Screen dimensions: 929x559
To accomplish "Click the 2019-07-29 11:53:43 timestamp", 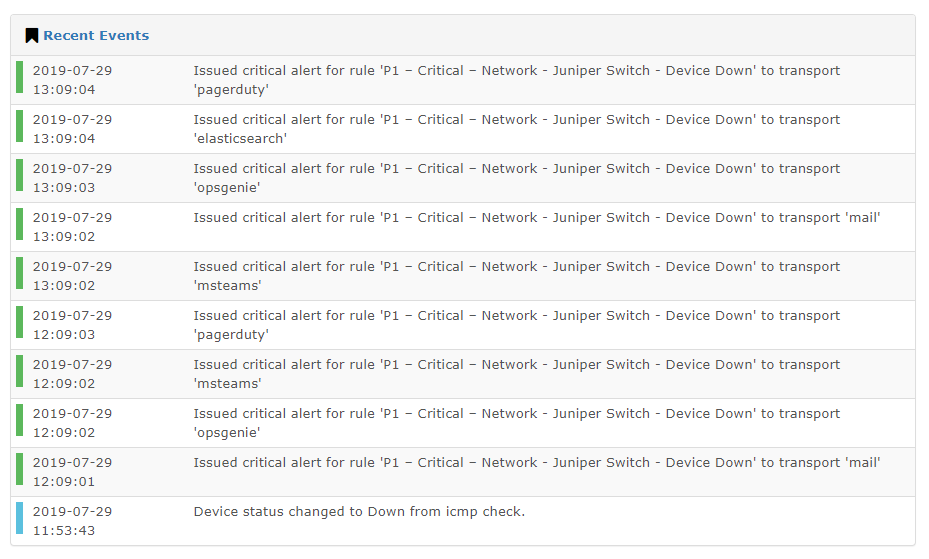I will point(72,521).
